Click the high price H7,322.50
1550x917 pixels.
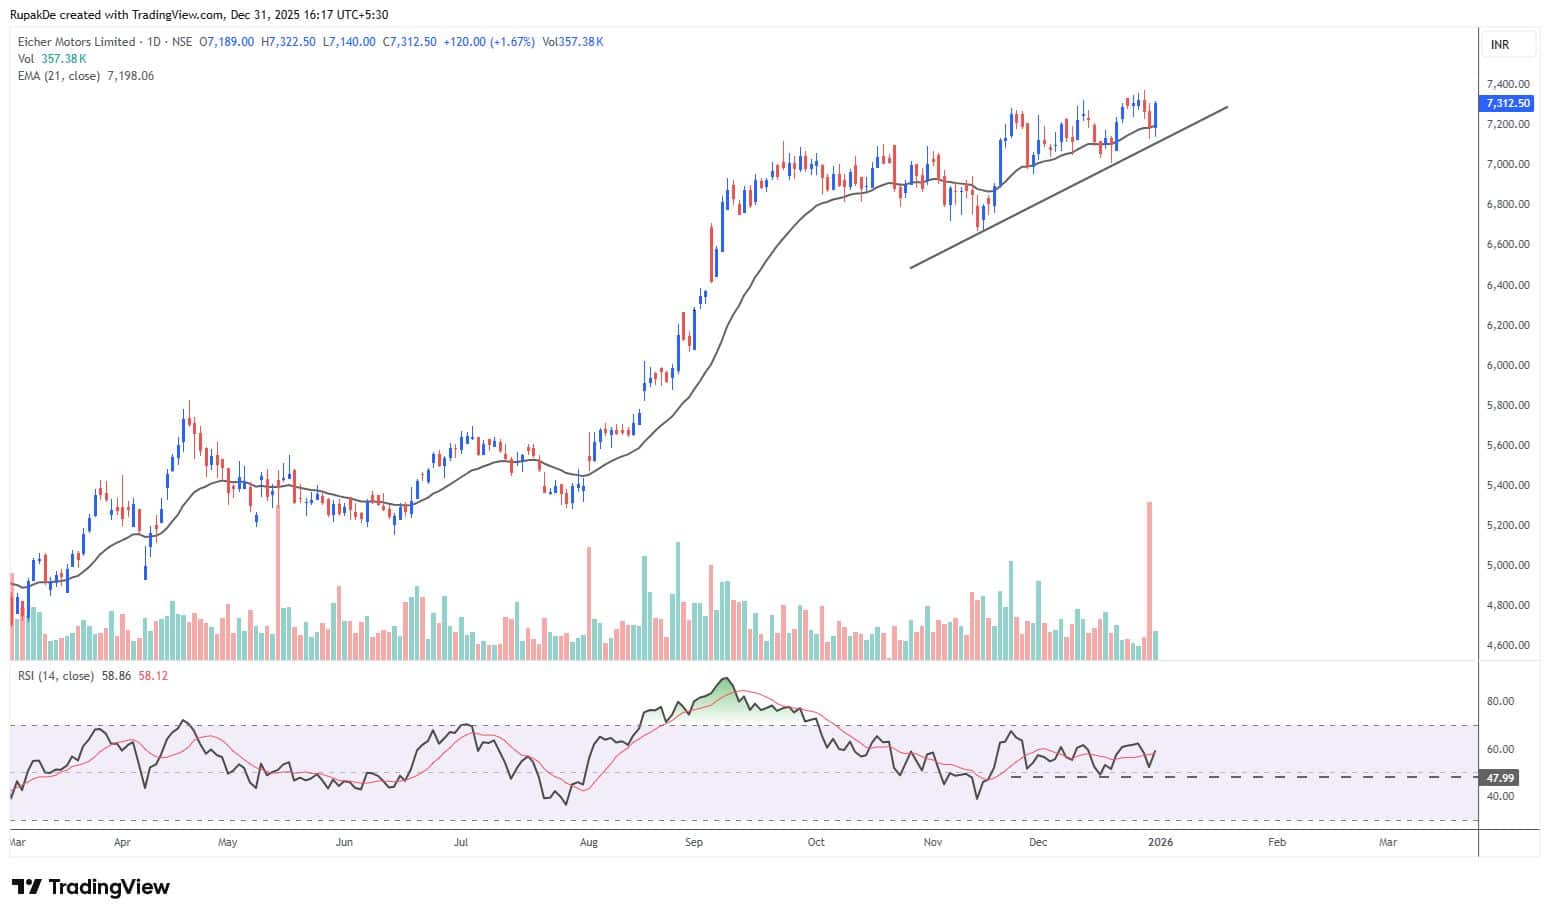(288, 42)
